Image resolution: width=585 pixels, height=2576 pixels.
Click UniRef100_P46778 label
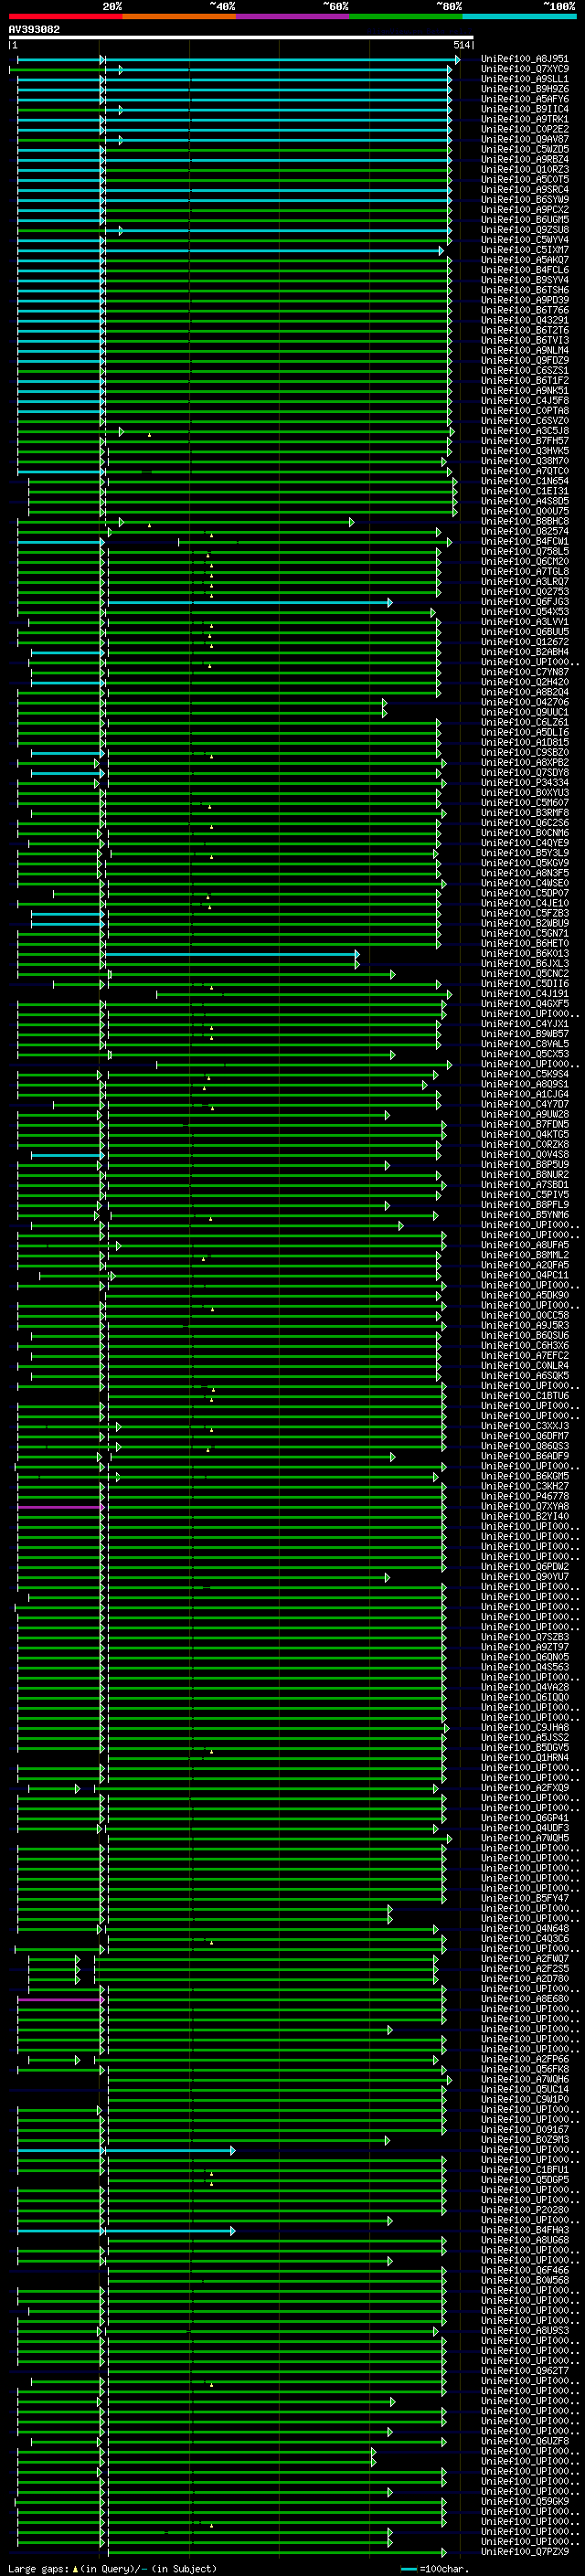pyautogui.click(x=525, y=1497)
